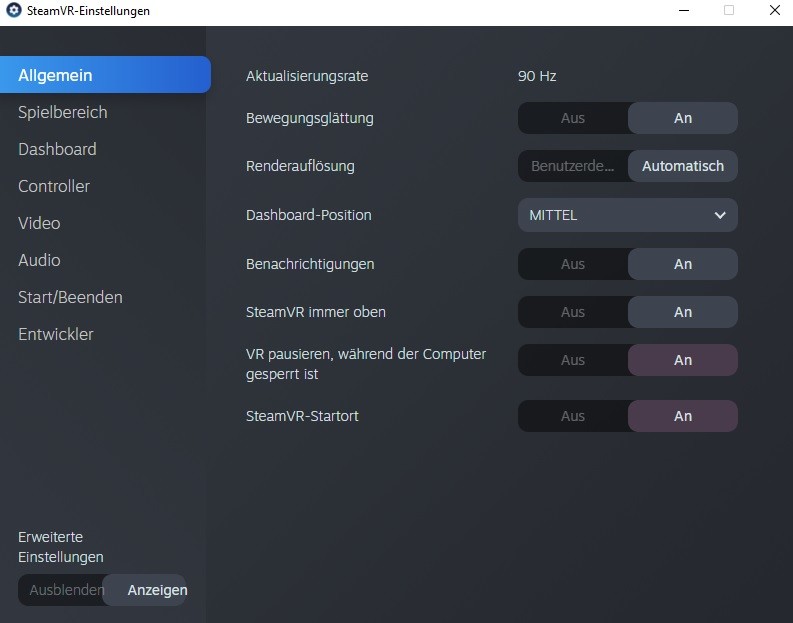Click the SteamVR-Startort label
The height and width of the screenshot is (623, 793).
click(302, 416)
